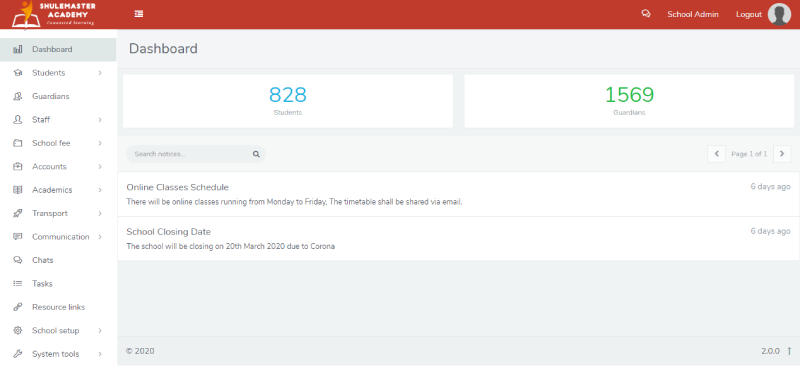This screenshot has height=366, width=800.
Task: Expand the Students submenu chevron
Action: 100,73
